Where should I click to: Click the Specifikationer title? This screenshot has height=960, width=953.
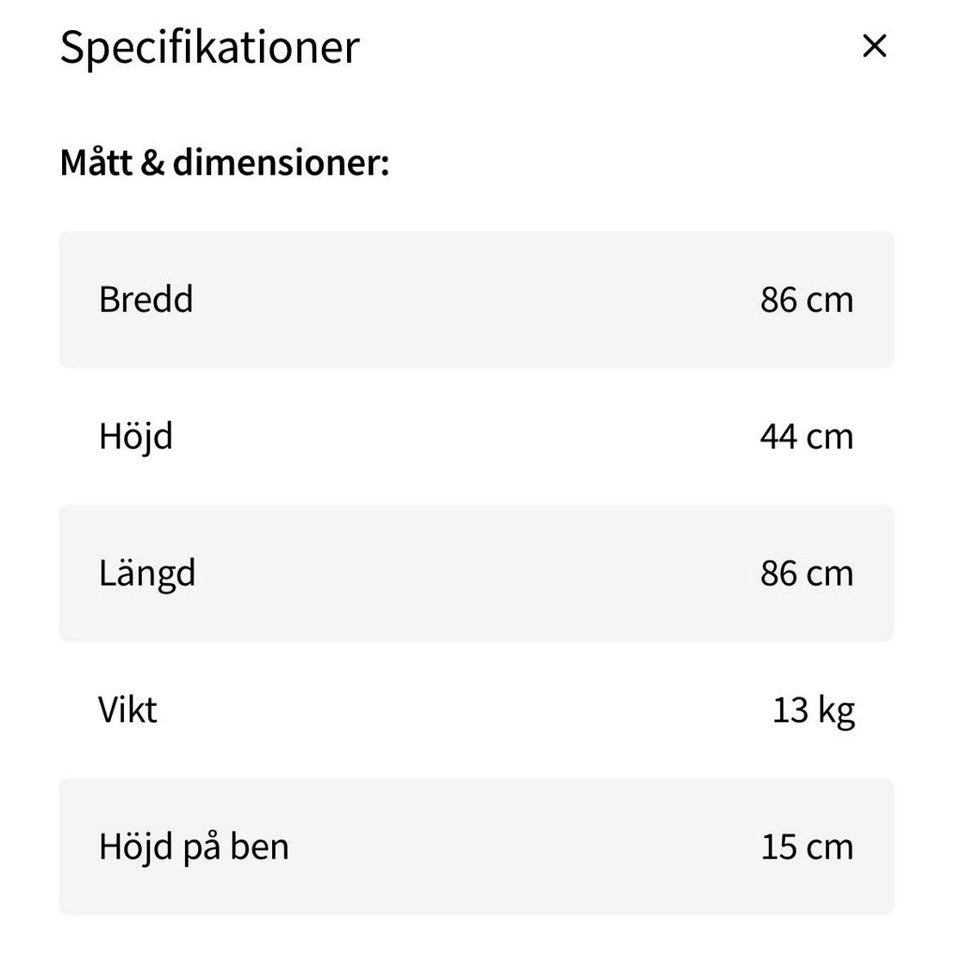pos(209,47)
